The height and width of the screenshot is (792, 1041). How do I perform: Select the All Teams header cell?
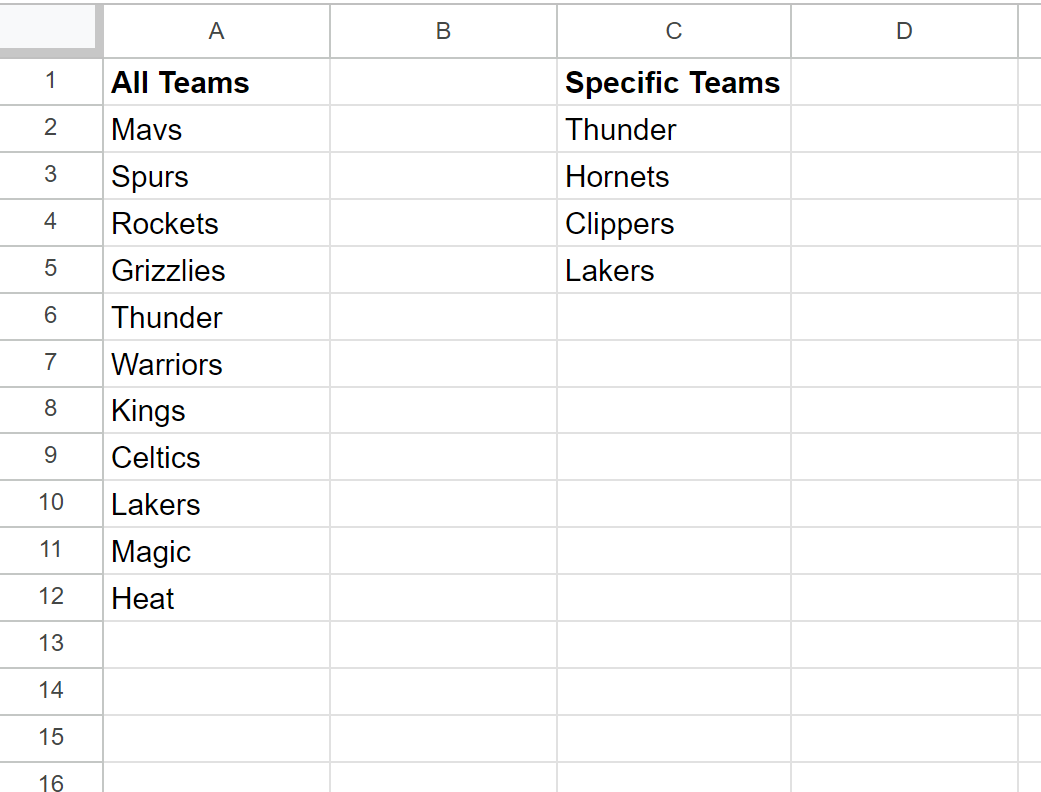216,82
